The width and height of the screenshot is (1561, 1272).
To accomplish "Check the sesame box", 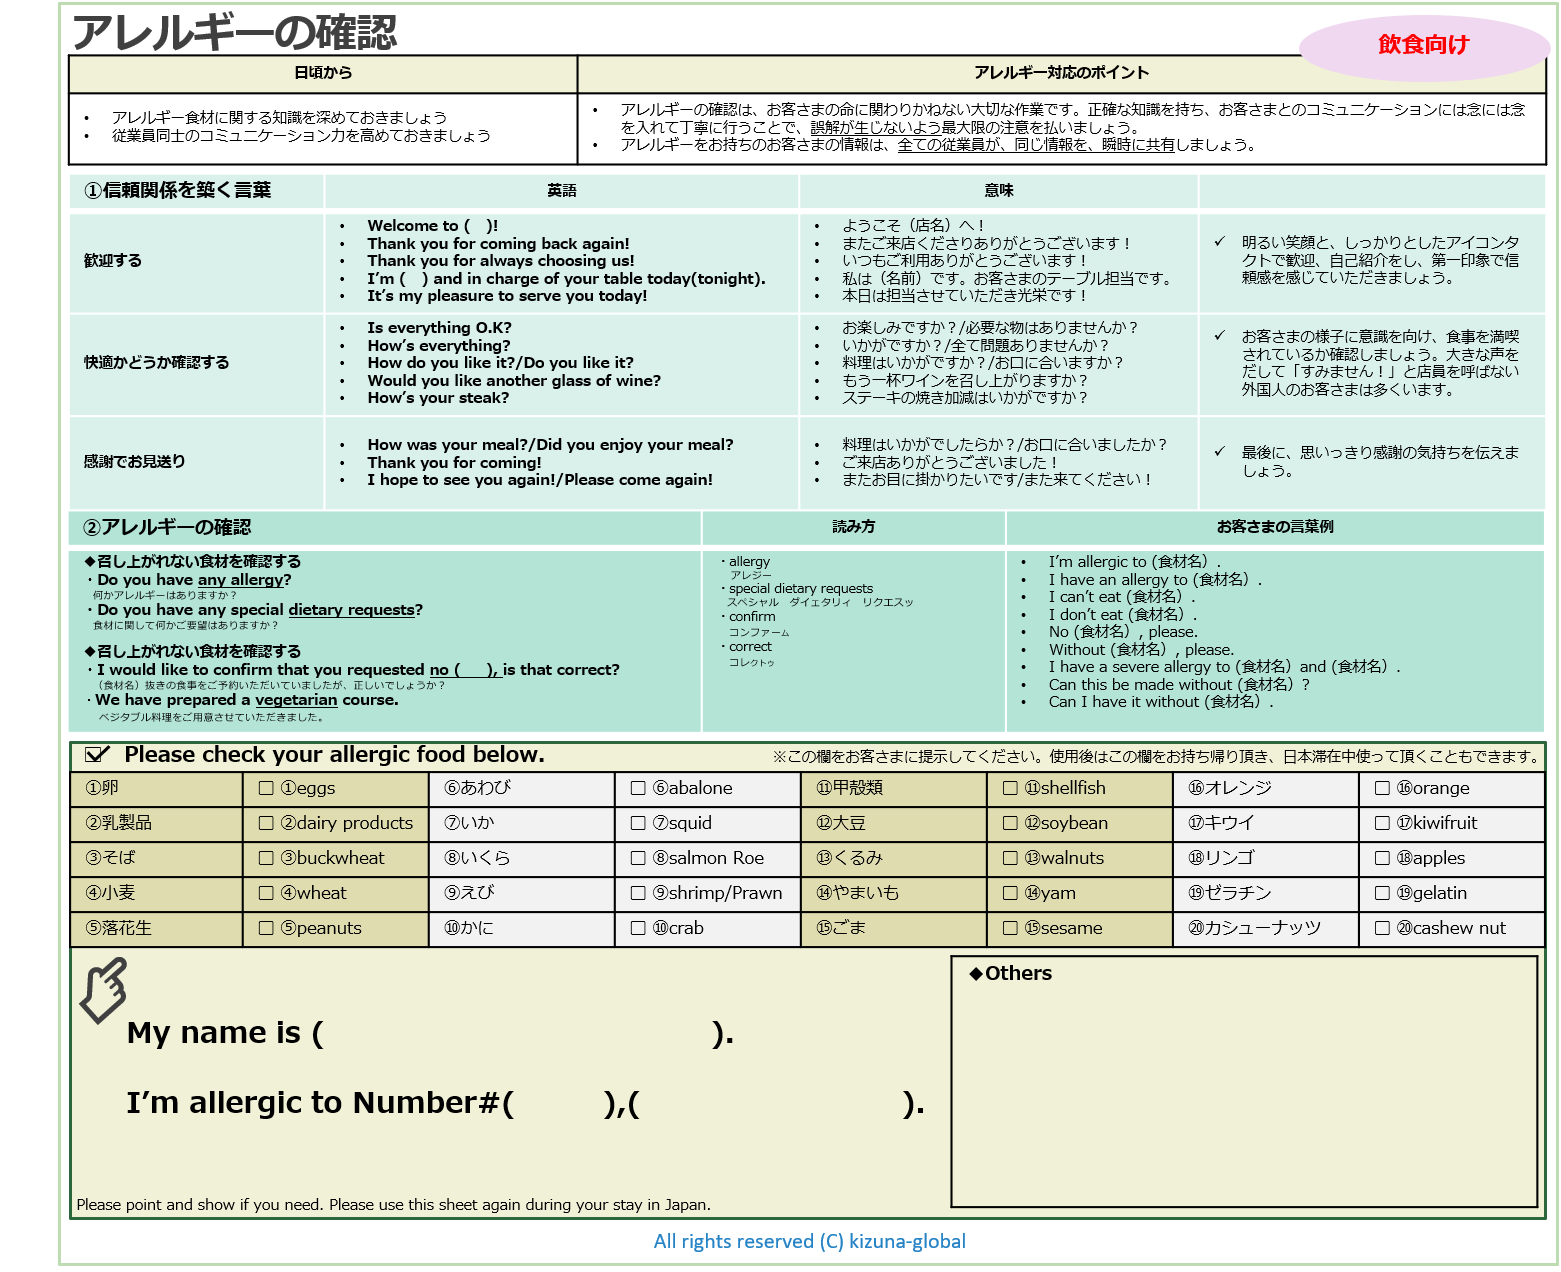I will [1010, 928].
